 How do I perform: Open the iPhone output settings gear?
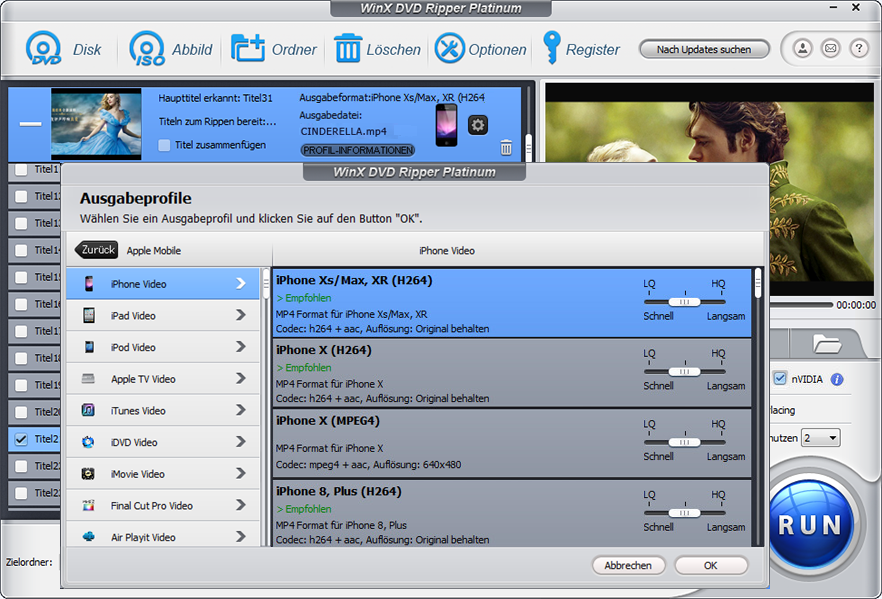point(479,125)
